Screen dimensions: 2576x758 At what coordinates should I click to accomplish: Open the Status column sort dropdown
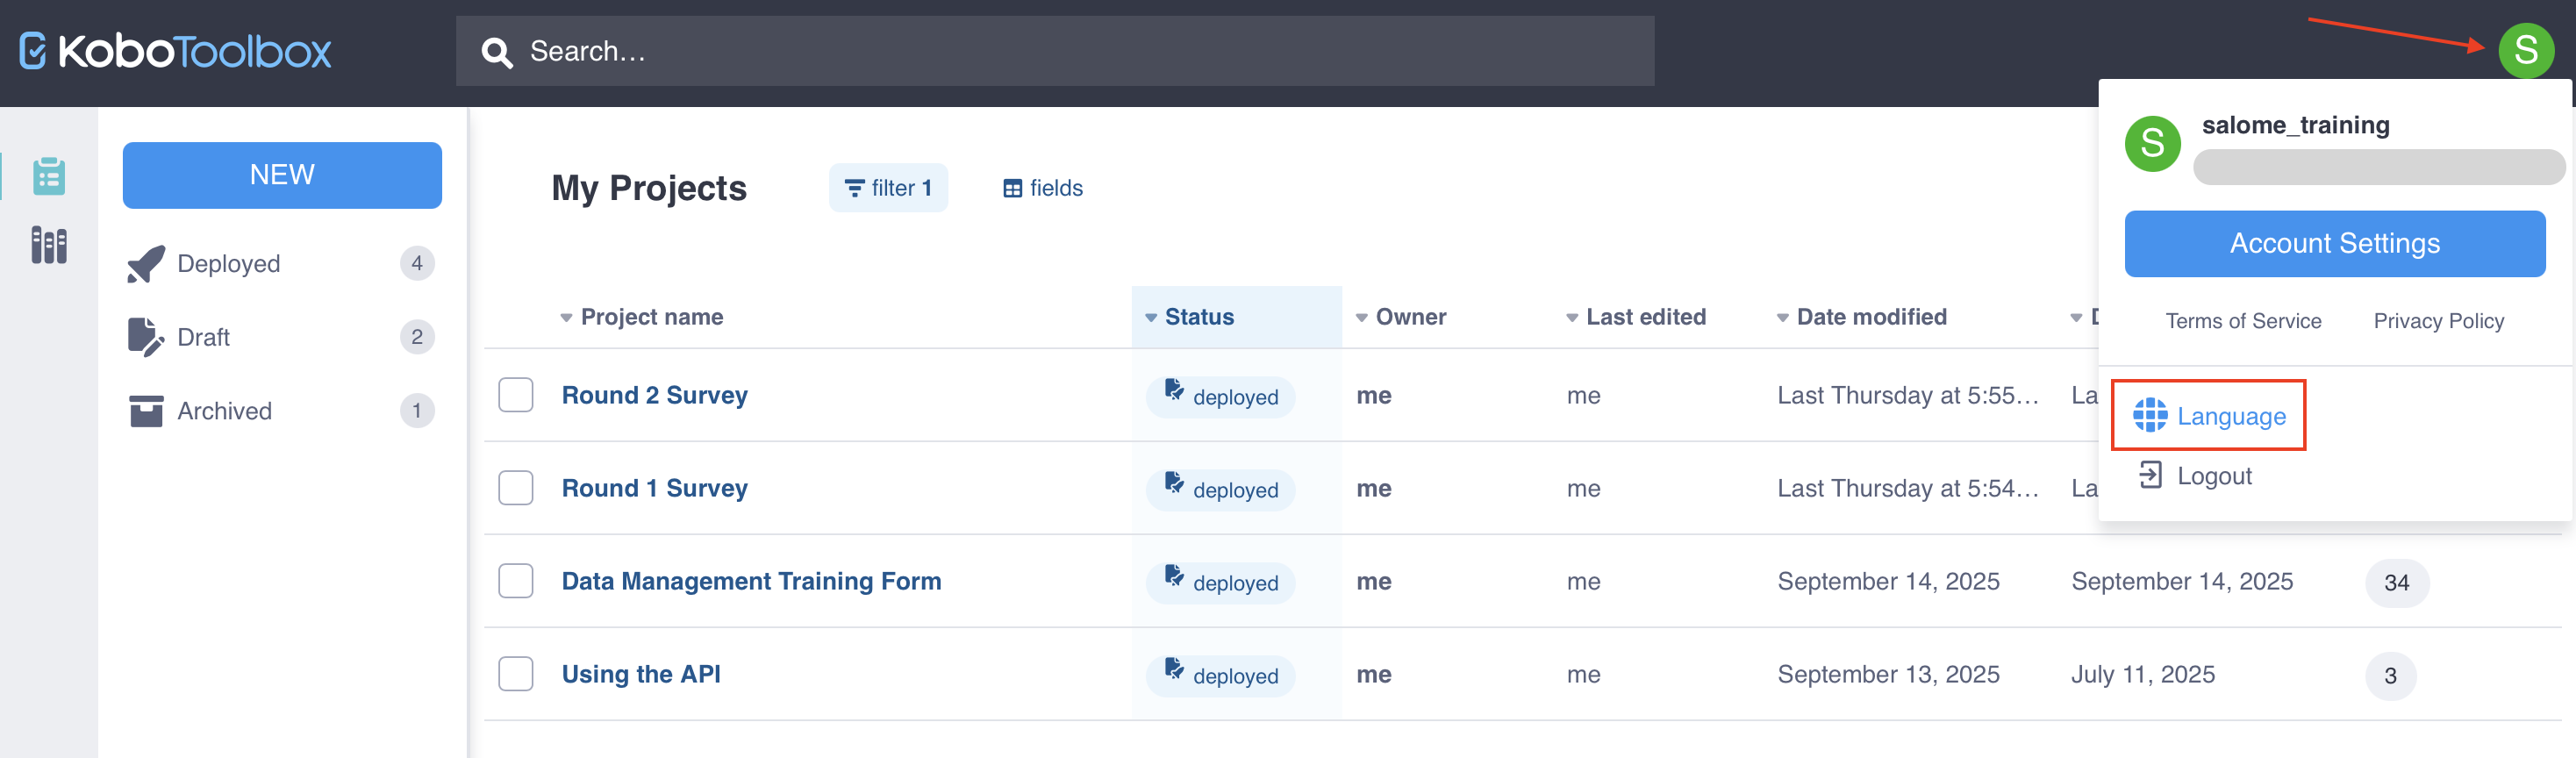point(1151,318)
